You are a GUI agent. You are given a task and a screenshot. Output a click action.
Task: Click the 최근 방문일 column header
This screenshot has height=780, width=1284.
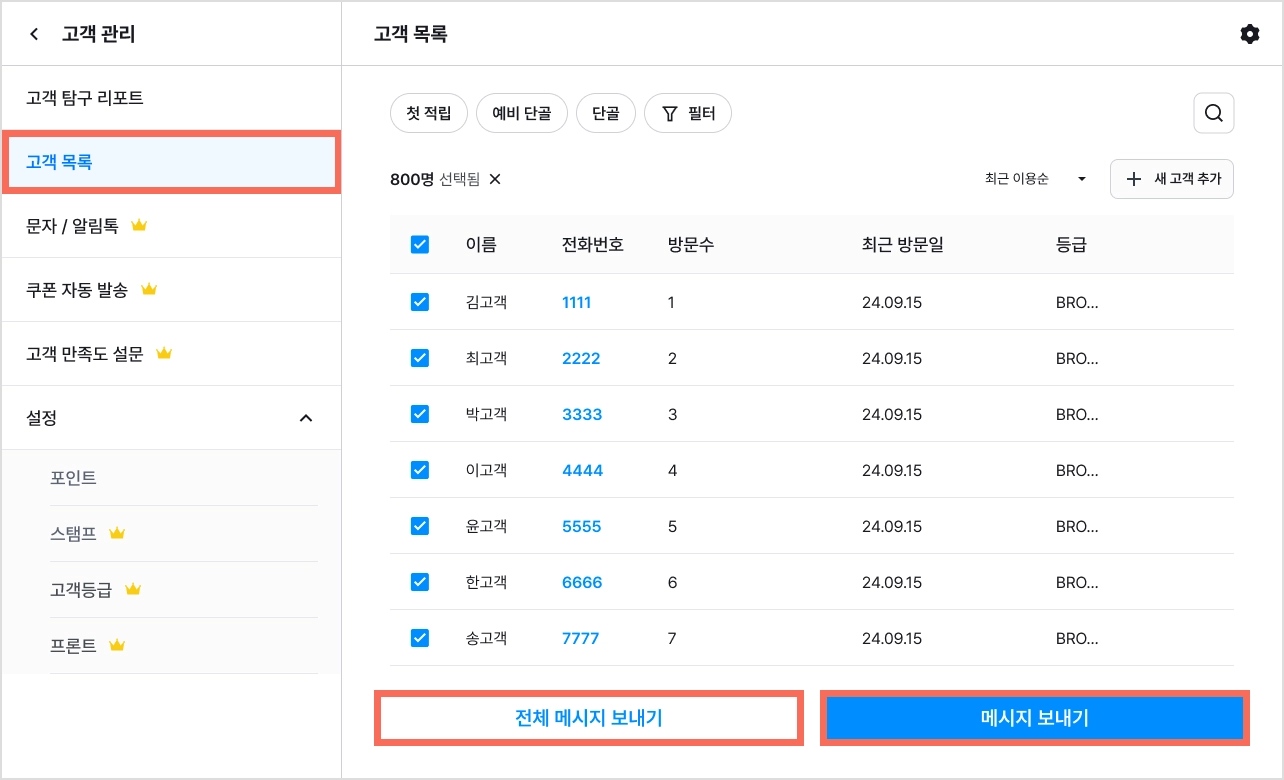[x=903, y=245]
